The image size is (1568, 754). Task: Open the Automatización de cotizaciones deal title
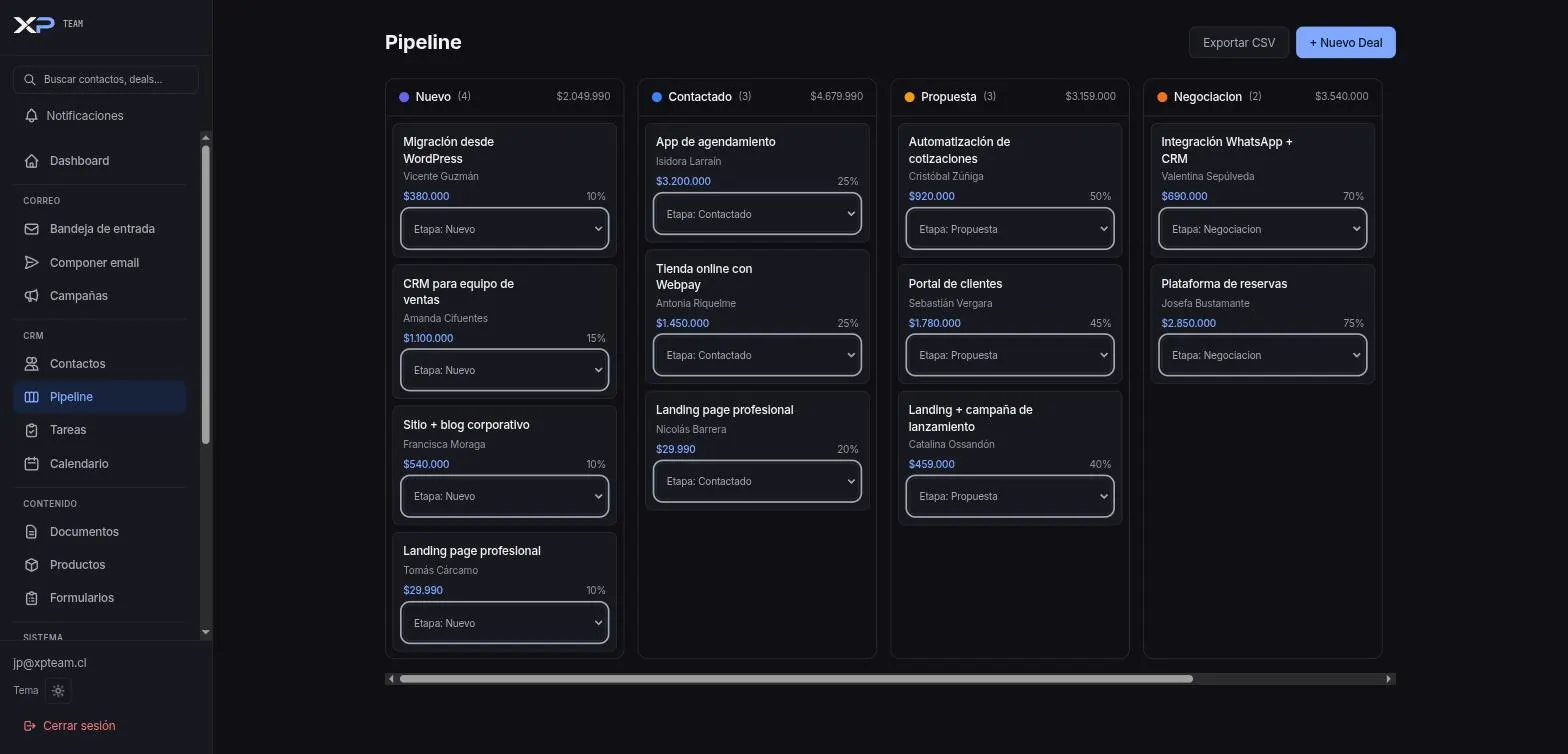coord(959,150)
